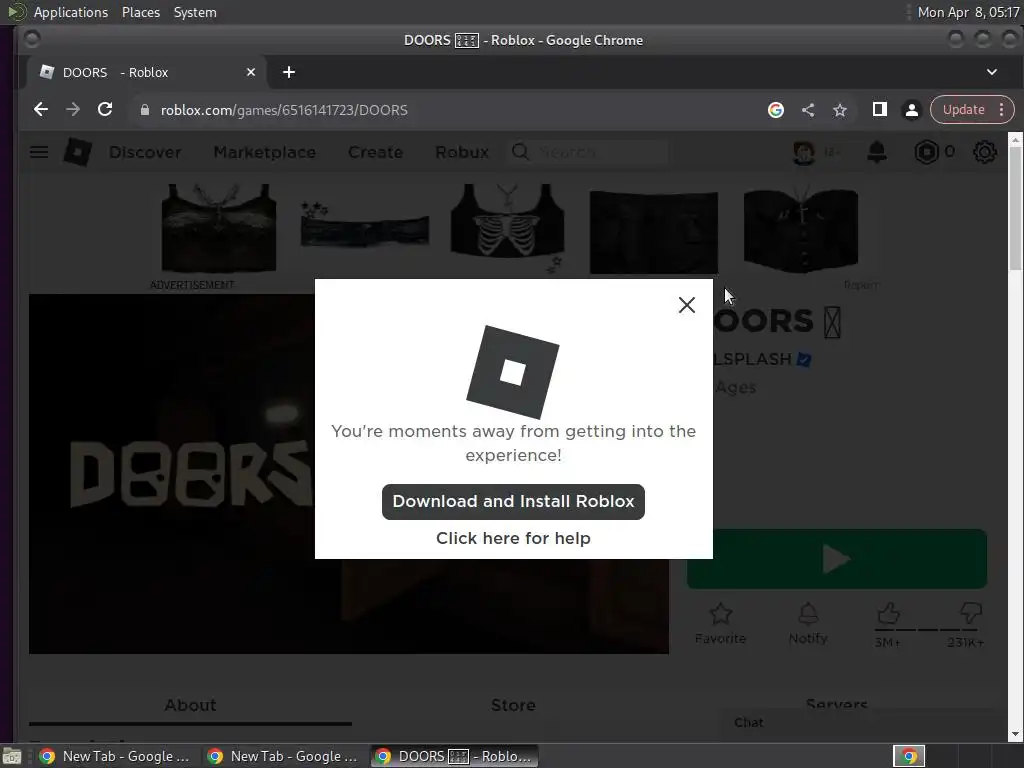Open the Robux page
This screenshot has height=768, width=1024.
[462, 152]
